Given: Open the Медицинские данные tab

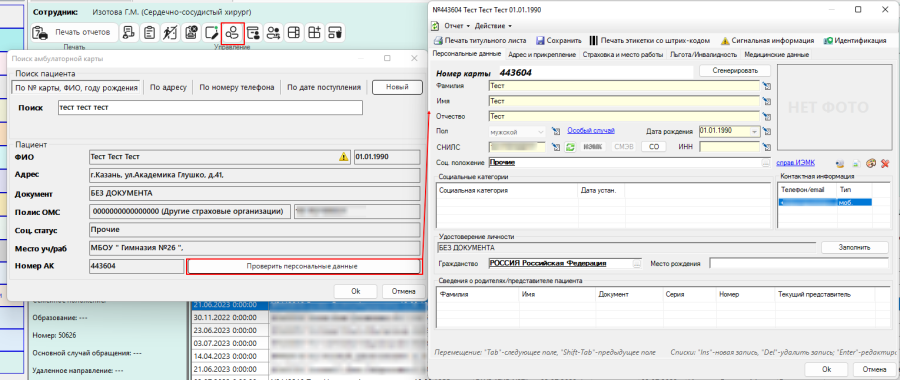Looking at the screenshot, I should (777, 55).
